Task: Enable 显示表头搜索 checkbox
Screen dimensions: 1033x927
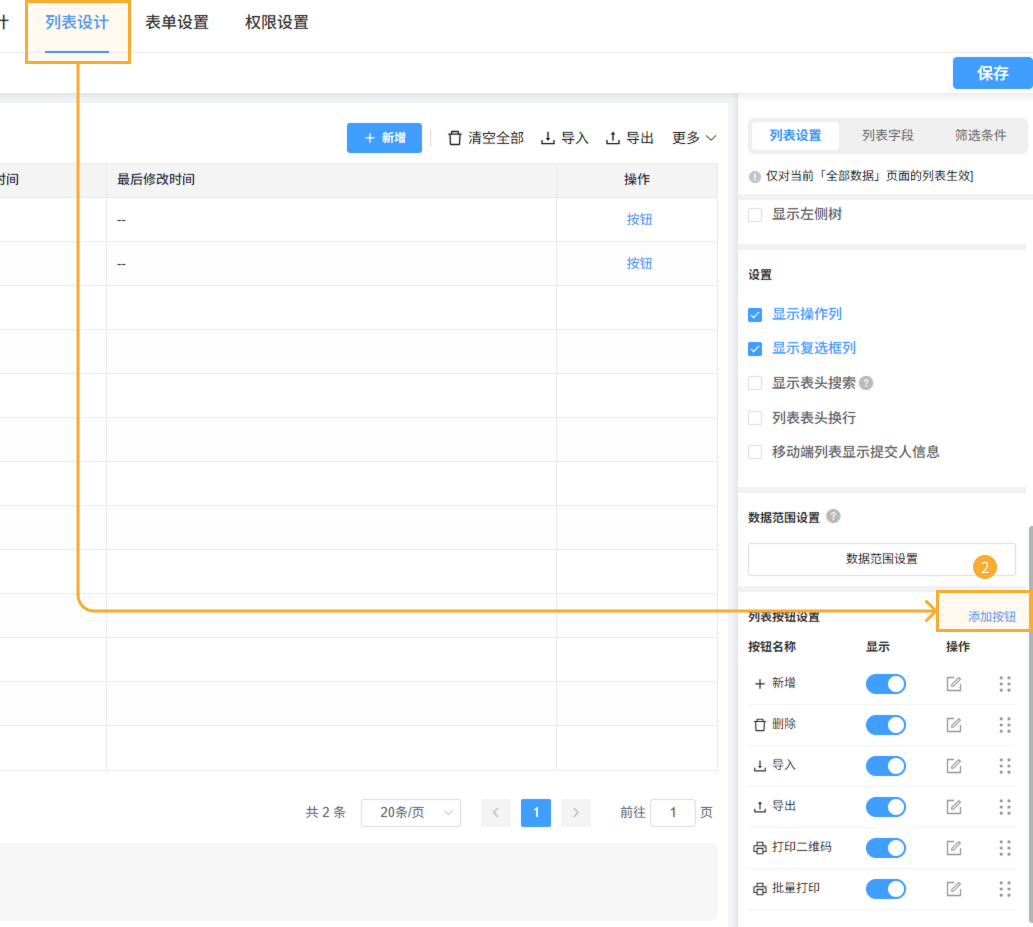Action: pyautogui.click(x=755, y=383)
